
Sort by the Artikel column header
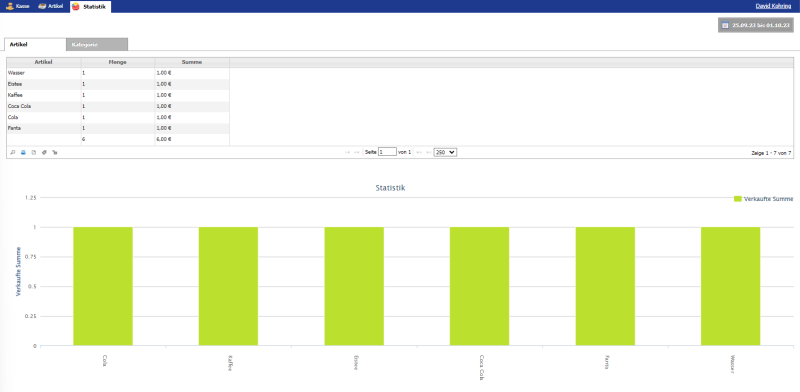[x=43, y=62]
